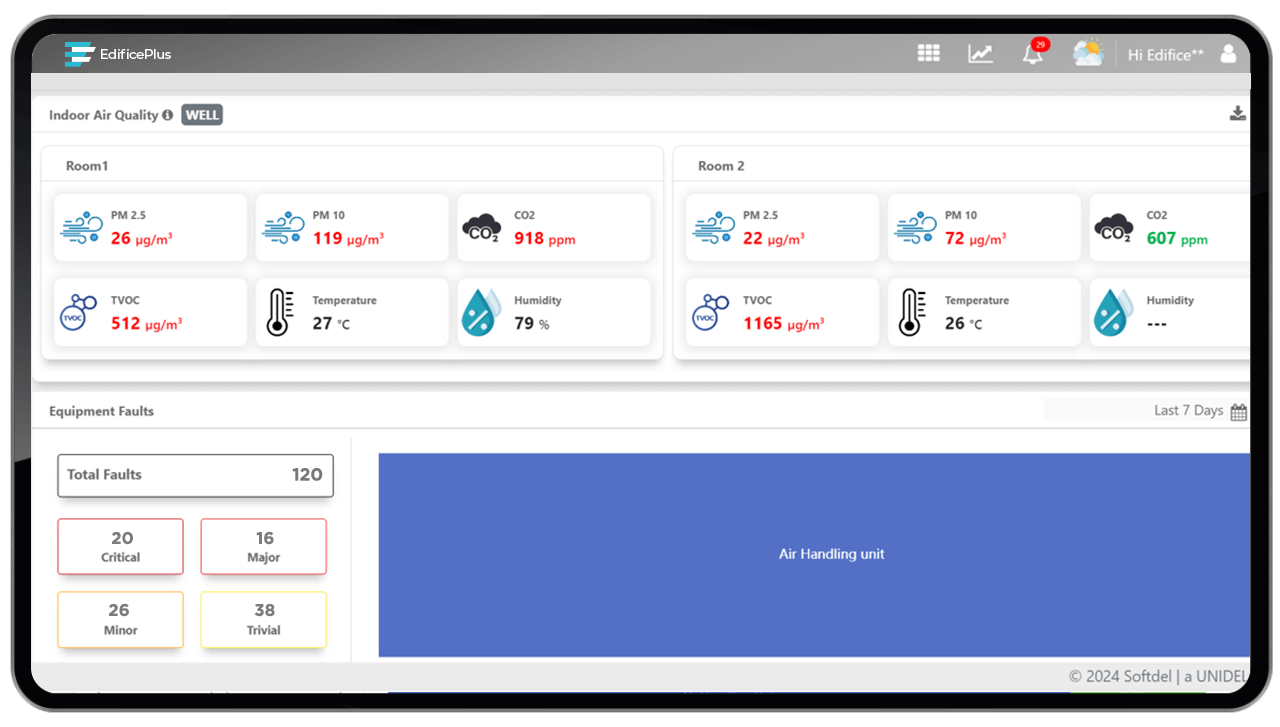The image size is (1280, 727).
Task: Click the Room 2 humidity droplet icon
Action: [x=1114, y=312]
